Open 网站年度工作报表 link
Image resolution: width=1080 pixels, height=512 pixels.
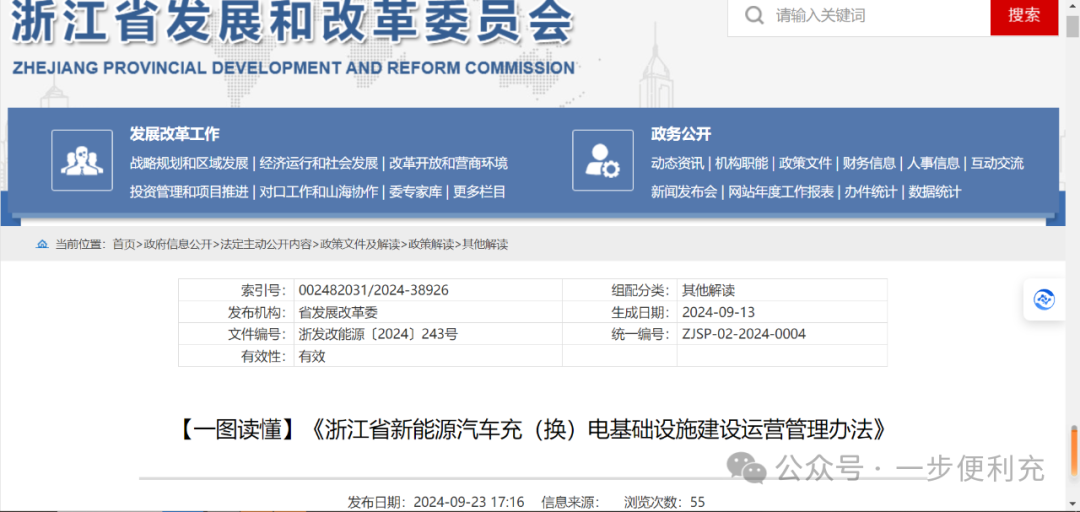[x=781, y=192]
